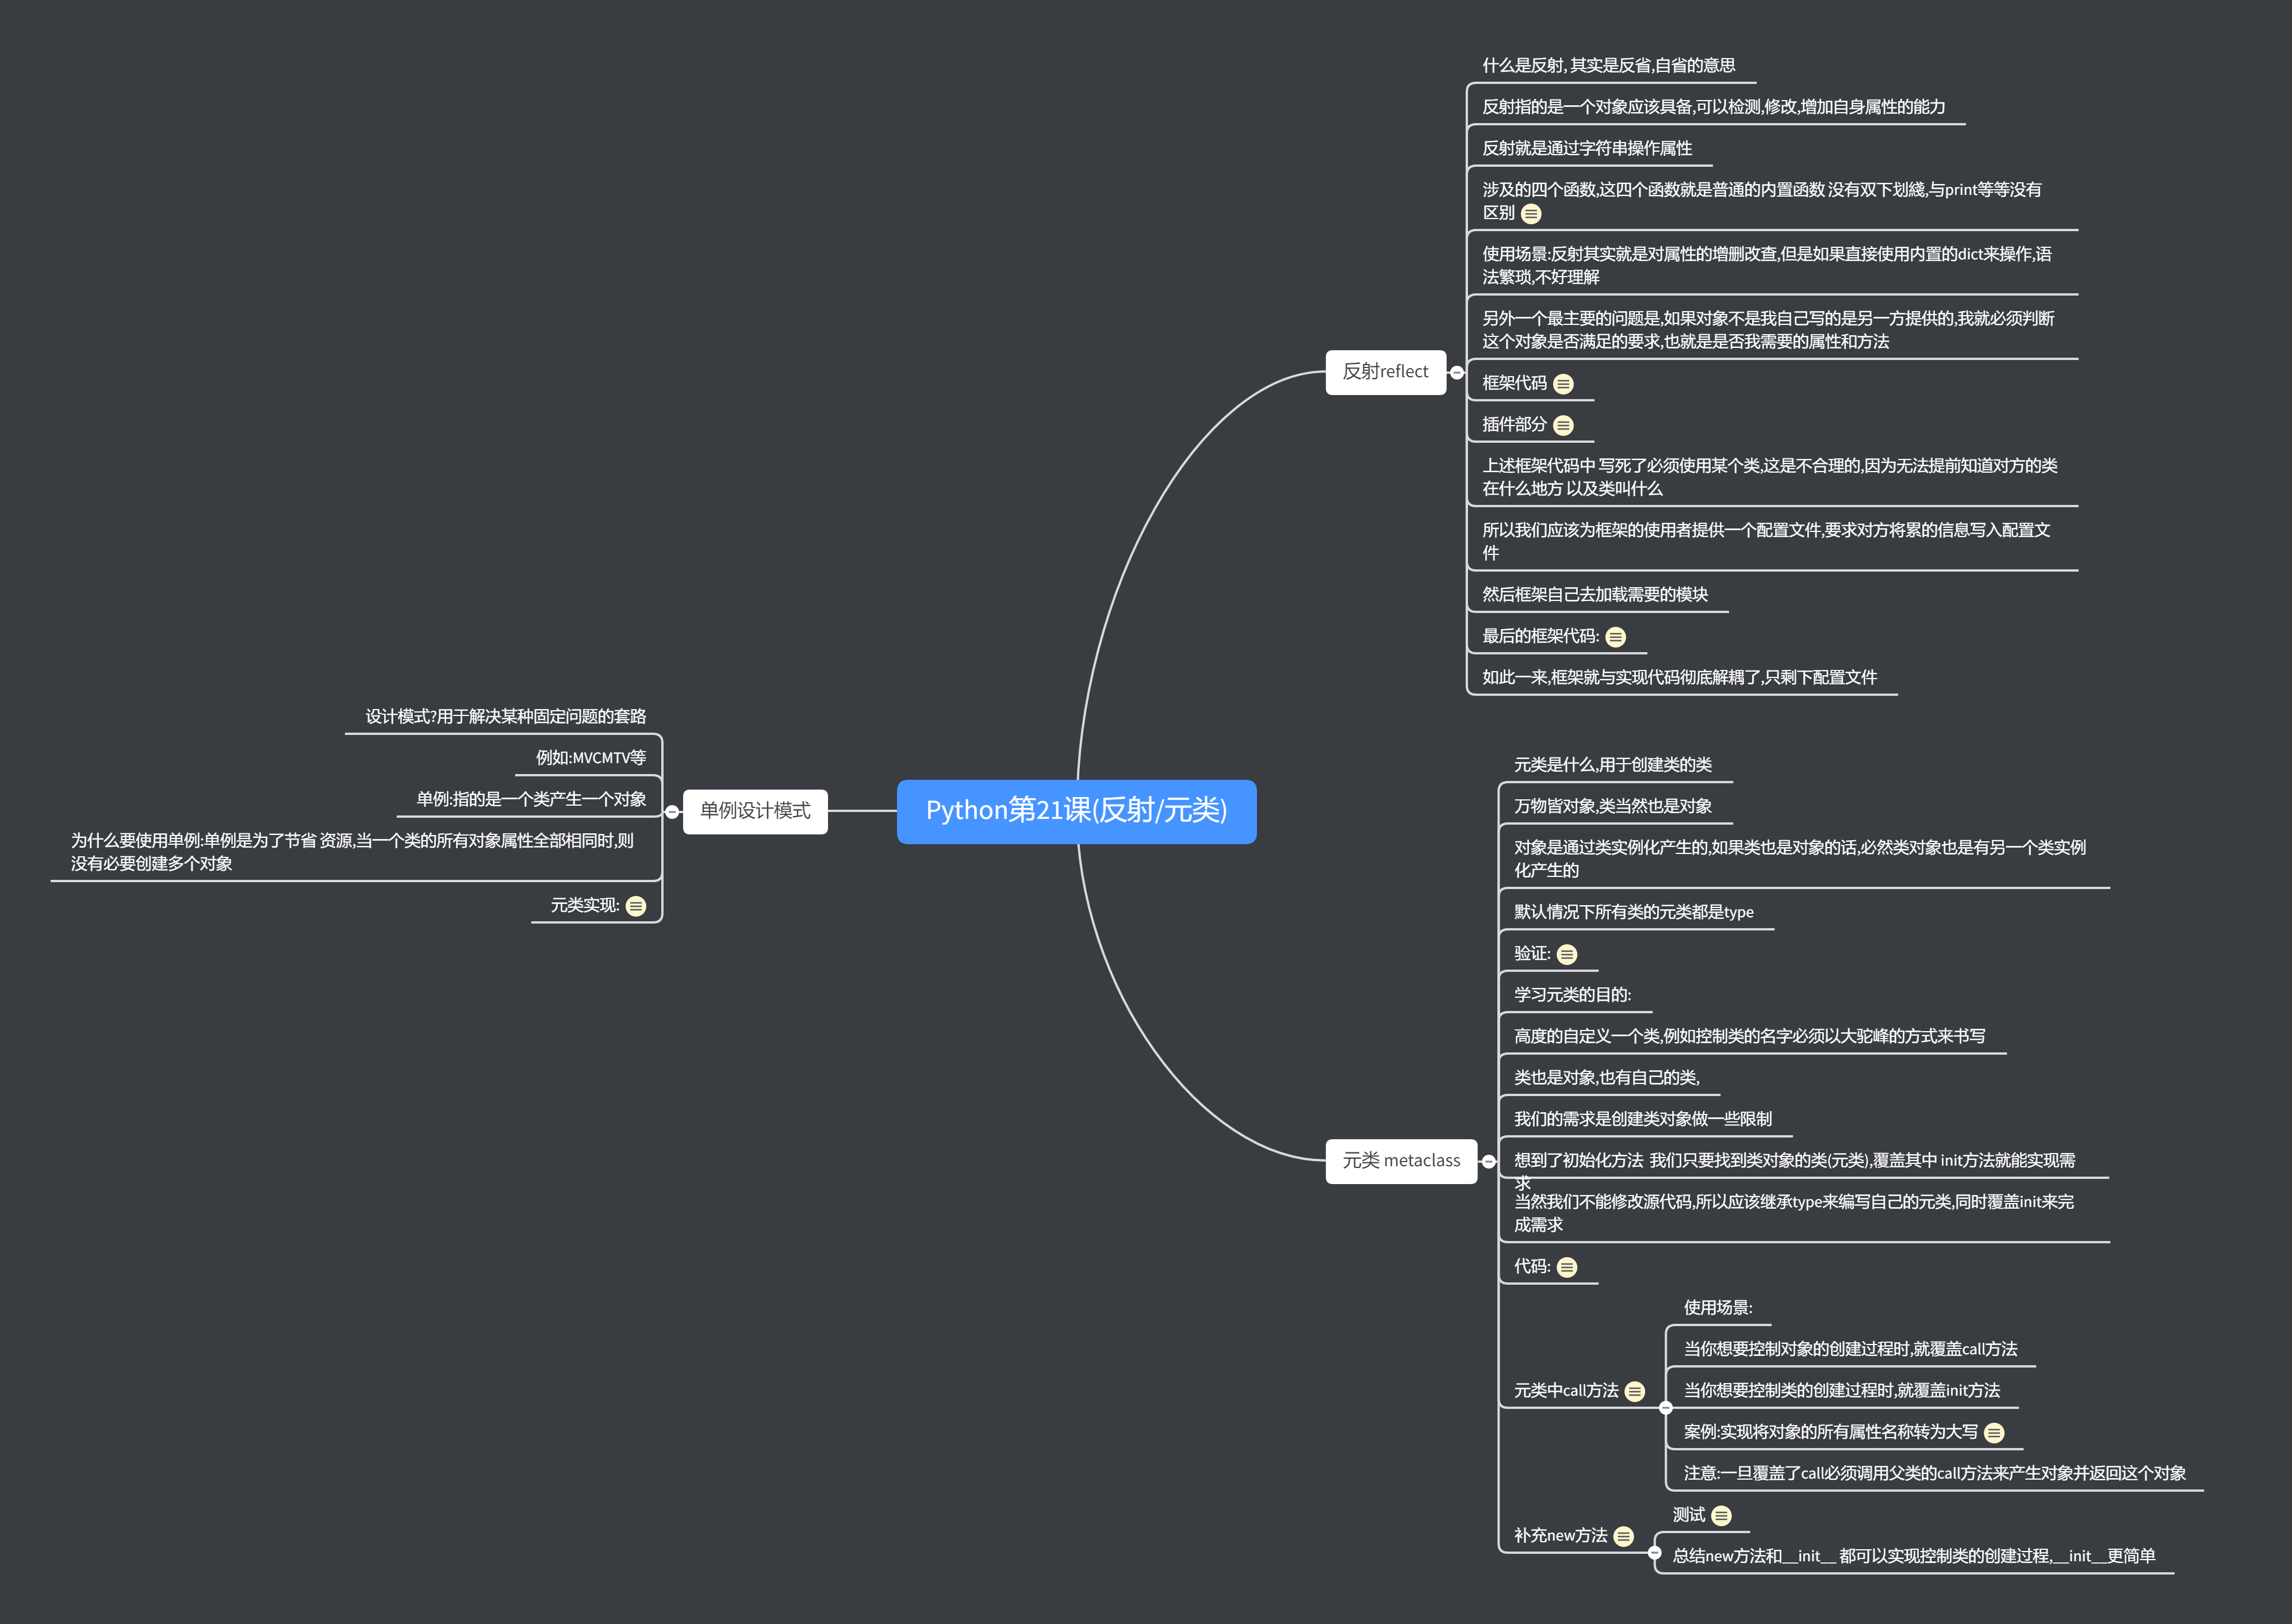
Task: Click the note icon next to 最后的框架代码:
Action: tap(1615, 637)
